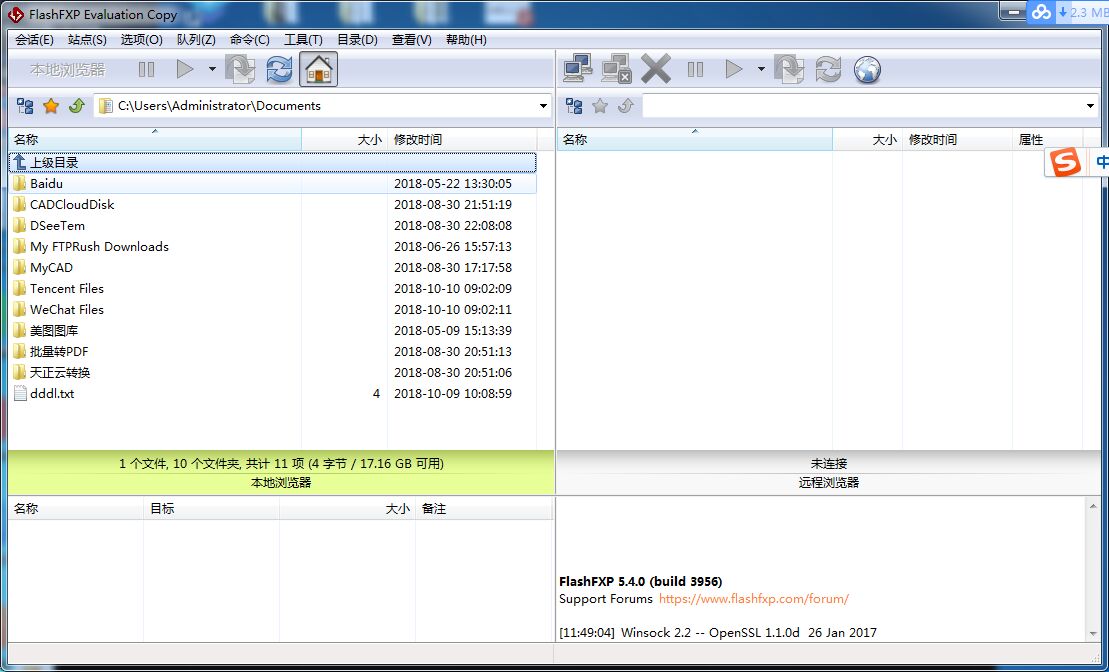Click the play/transfer icon in the local toolbar
The width and height of the screenshot is (1109, 672).
click(185, 69)
